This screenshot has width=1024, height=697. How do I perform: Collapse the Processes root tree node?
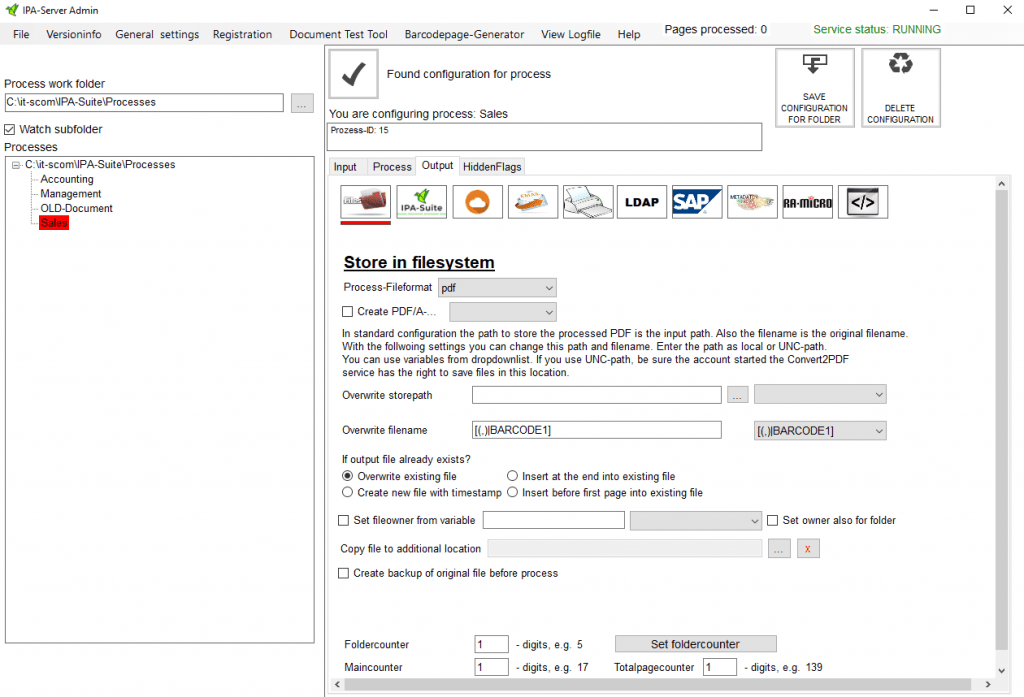[16, 165]
